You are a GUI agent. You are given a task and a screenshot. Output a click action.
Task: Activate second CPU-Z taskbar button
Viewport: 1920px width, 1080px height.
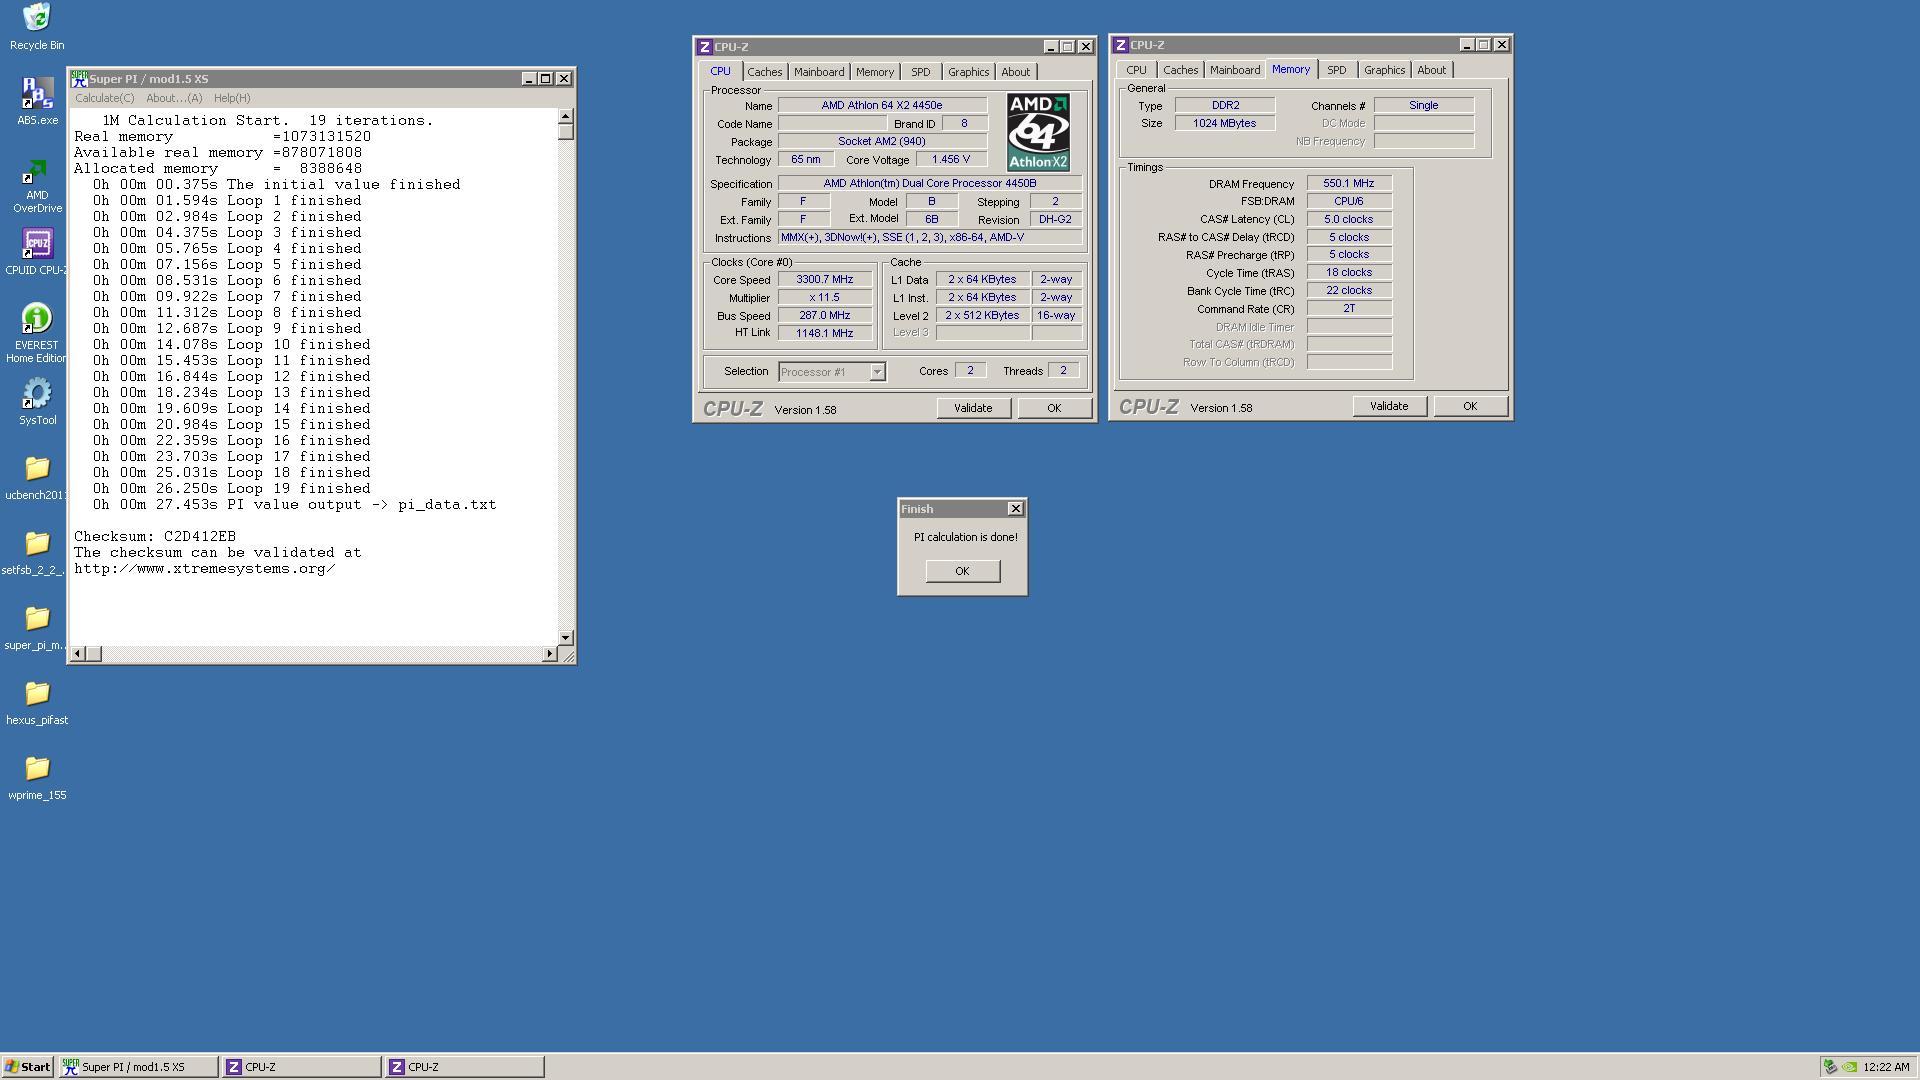[464, 1067]
